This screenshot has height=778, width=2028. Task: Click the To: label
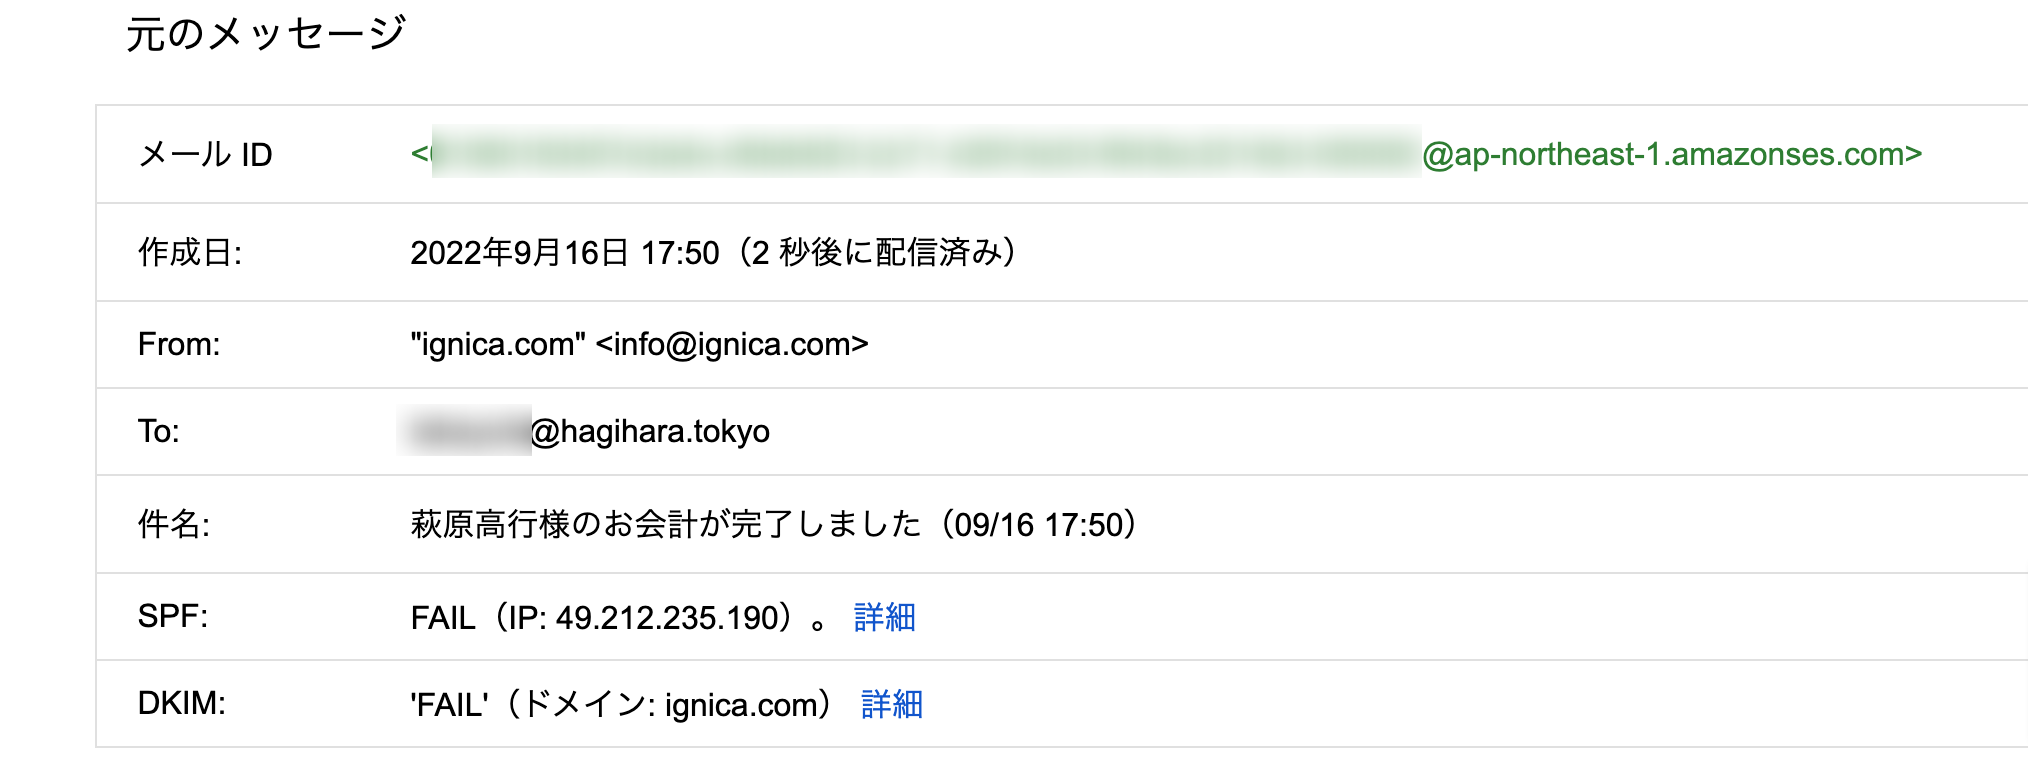pyautogui.click(x=159, y=431)
